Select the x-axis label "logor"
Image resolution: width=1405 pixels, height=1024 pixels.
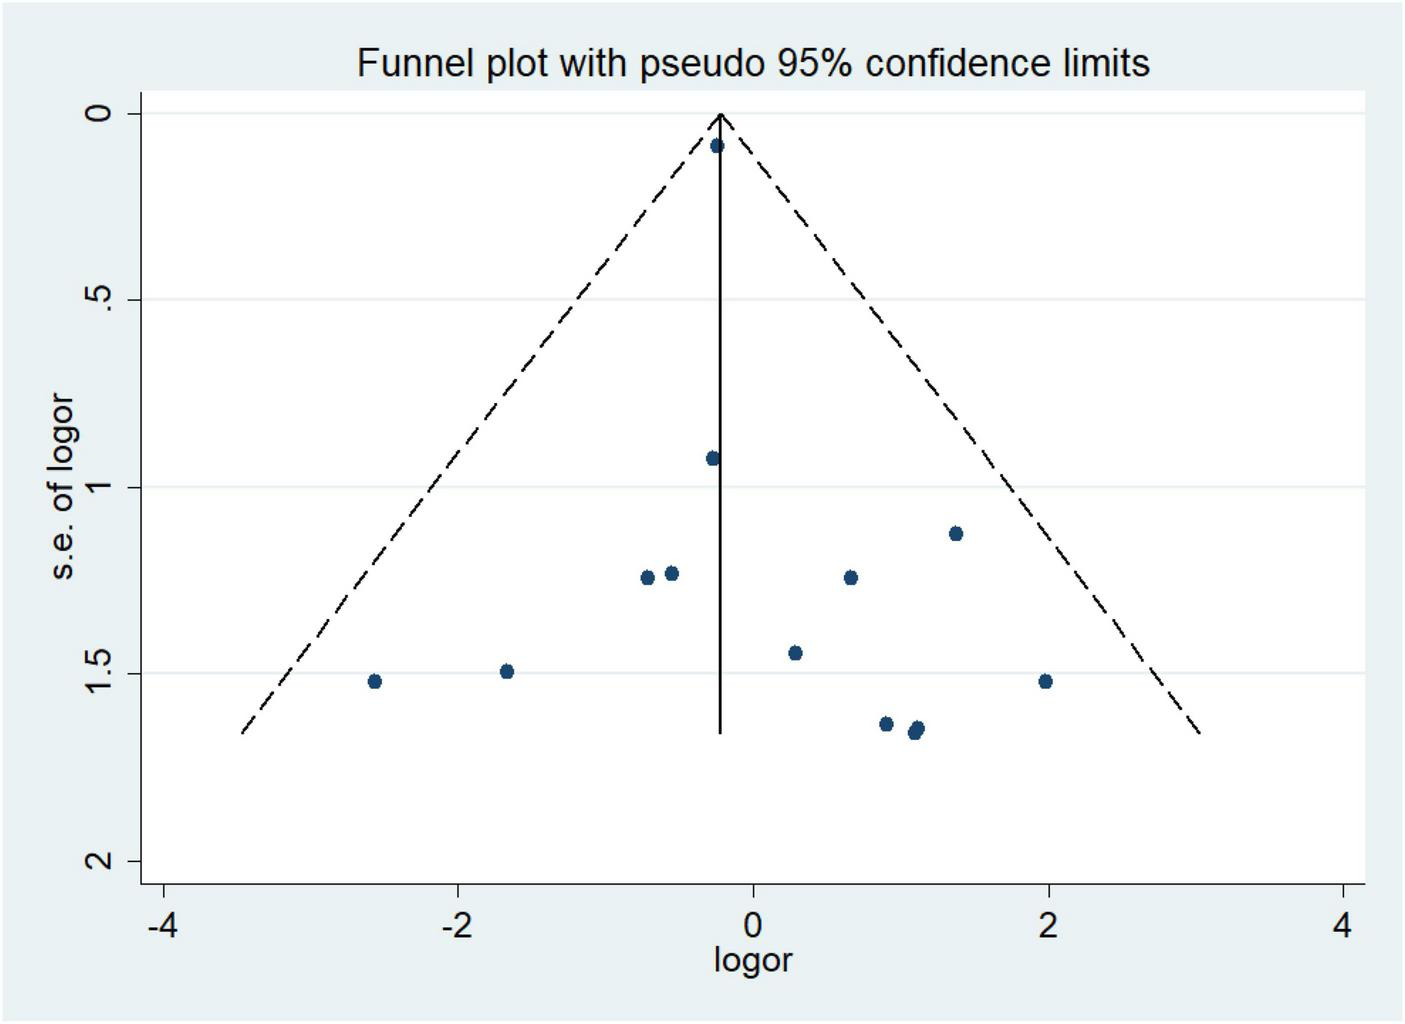[753, 961]
